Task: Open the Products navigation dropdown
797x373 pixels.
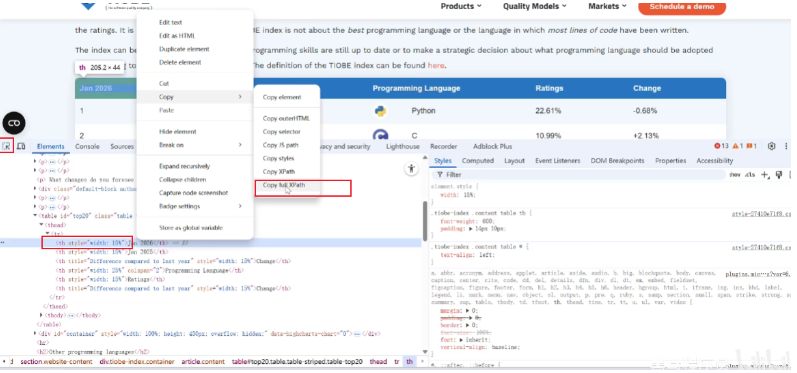Action: tap(461, 6)
